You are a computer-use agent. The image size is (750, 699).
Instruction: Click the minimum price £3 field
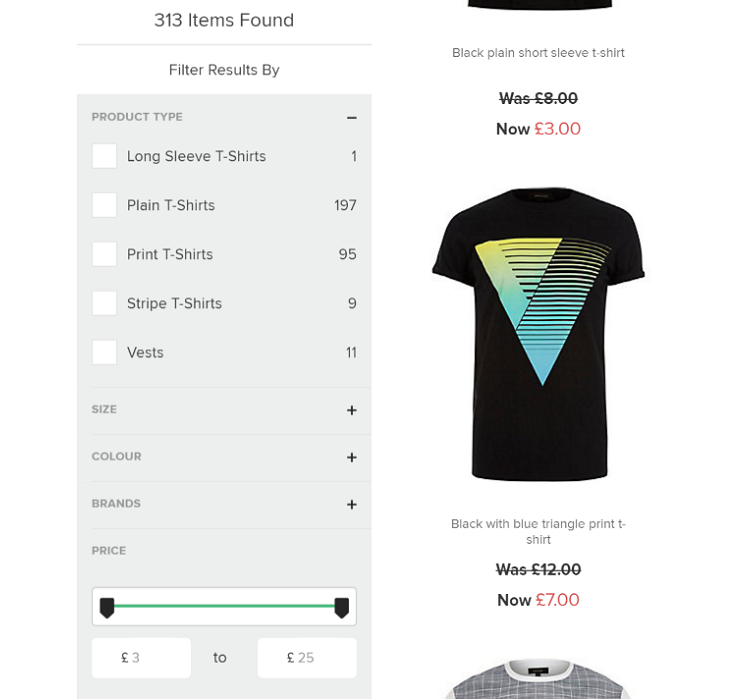point(141,658)
